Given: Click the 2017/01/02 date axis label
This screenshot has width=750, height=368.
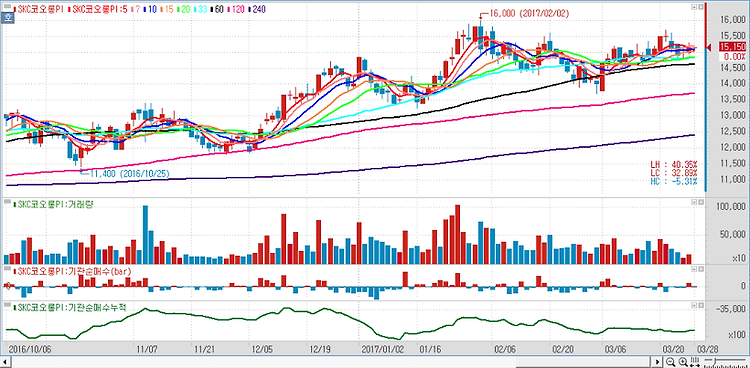Looking at the screenshot, I should point(383,349).
